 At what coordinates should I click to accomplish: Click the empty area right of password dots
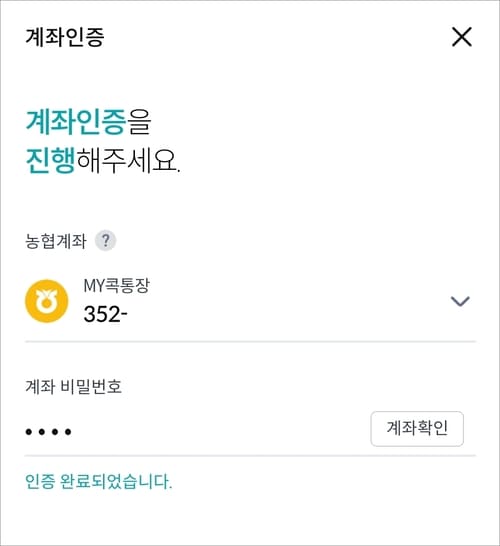[x=219, y=432]
